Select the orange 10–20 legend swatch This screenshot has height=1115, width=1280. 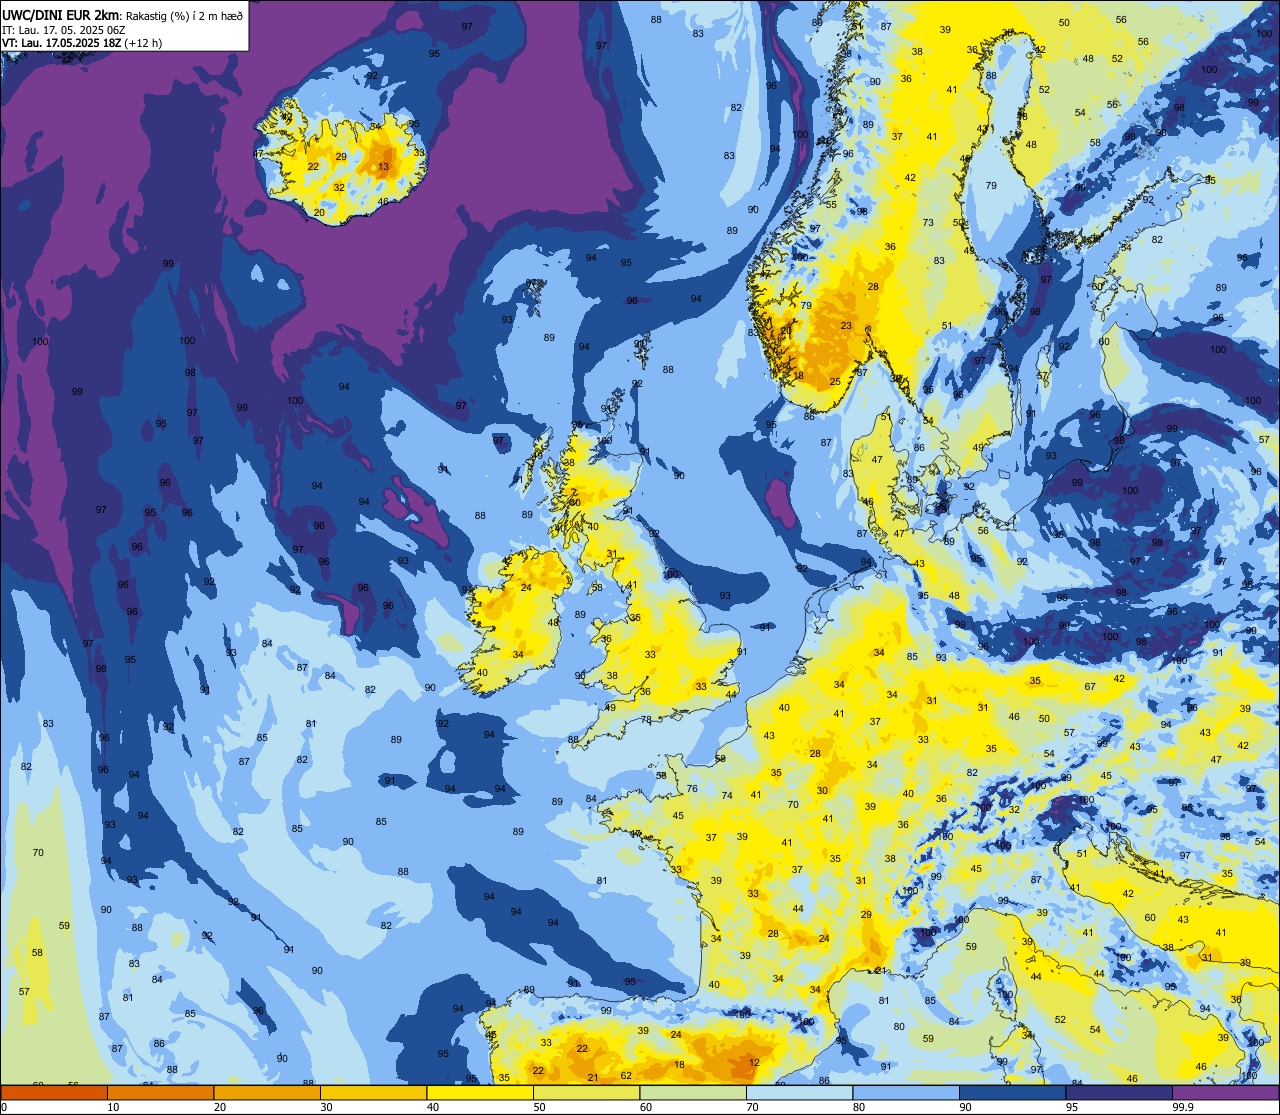[x=160, y=1093]
